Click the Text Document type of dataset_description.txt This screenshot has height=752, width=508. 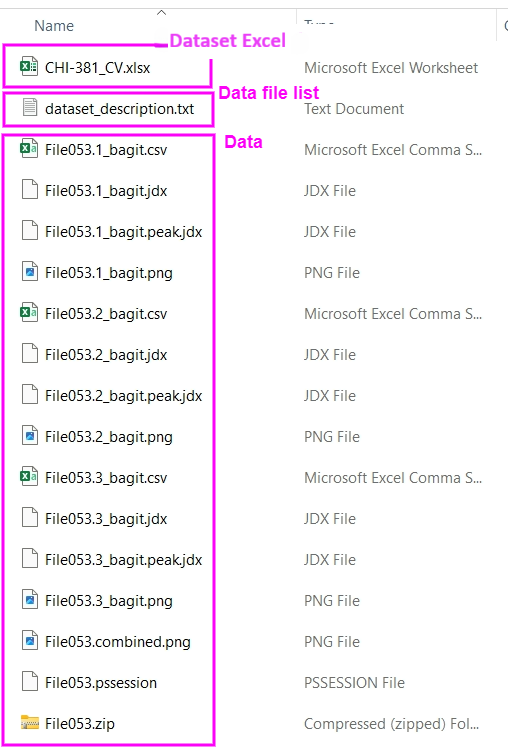coord(354,109)
